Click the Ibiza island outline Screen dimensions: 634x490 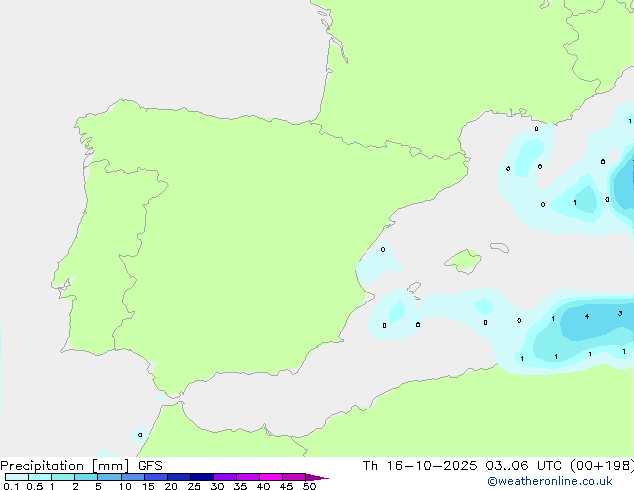[x=414, y=287]
